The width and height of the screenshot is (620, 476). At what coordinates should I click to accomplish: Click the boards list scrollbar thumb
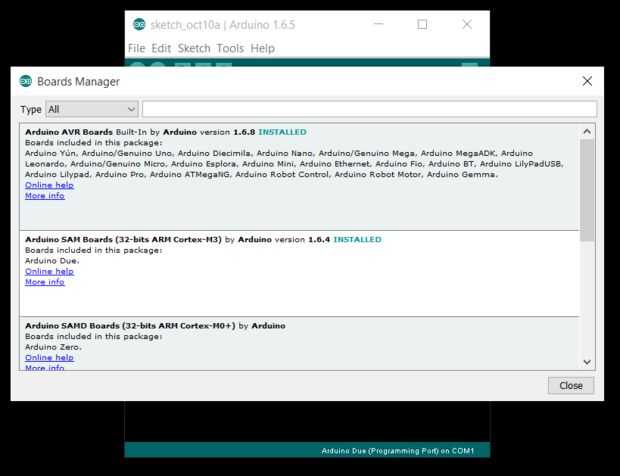(587, 190)
